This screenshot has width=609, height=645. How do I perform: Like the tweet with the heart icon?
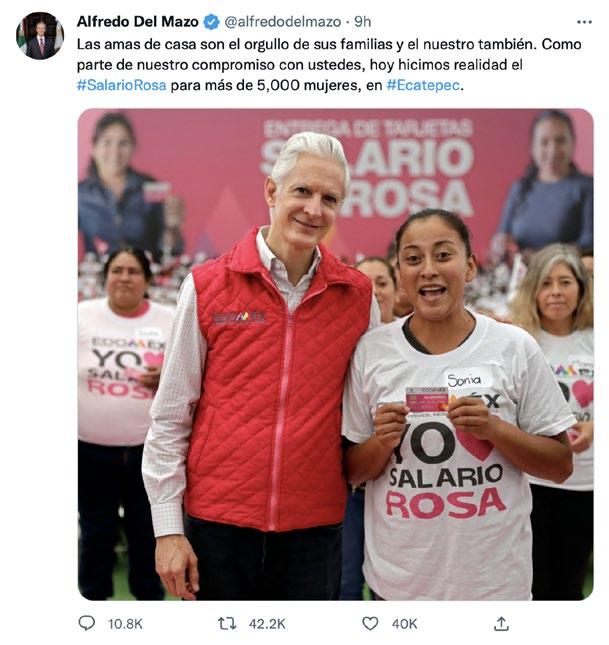tap(370, 624)
